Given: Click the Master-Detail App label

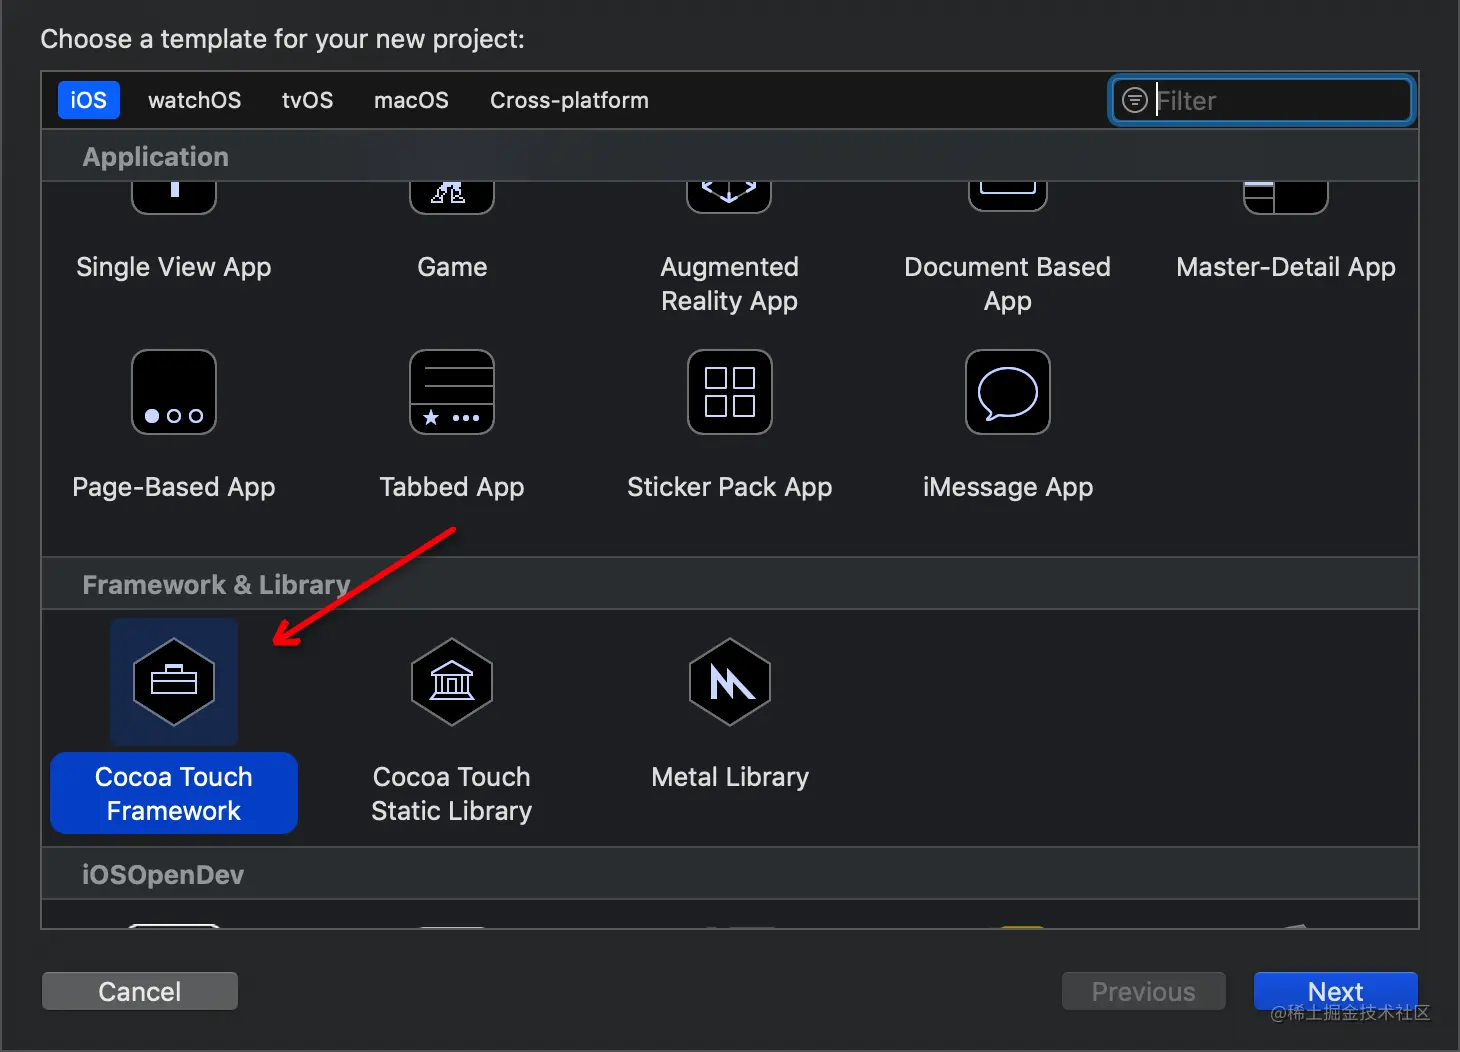Looking at the screenshot, I should [1286, 267].
